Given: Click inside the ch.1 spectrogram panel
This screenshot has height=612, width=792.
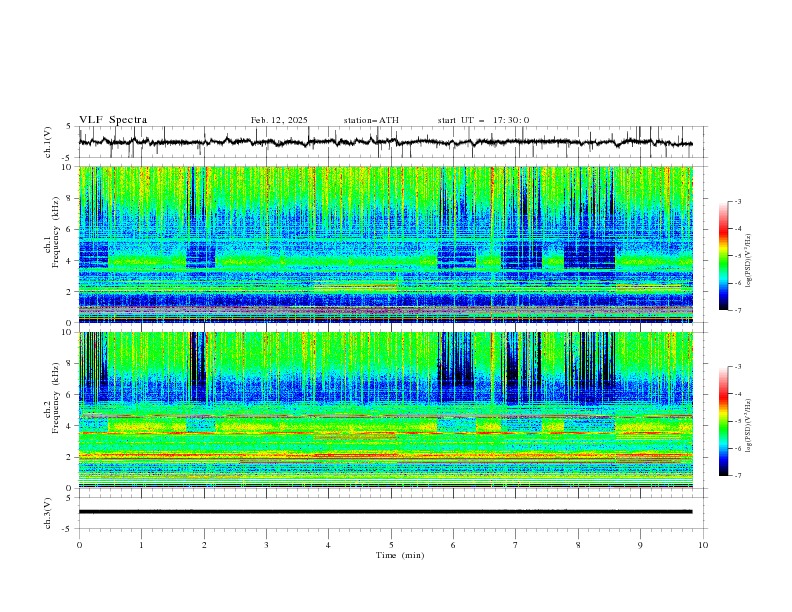Looking at the screenshot, I should pos(386,244).
